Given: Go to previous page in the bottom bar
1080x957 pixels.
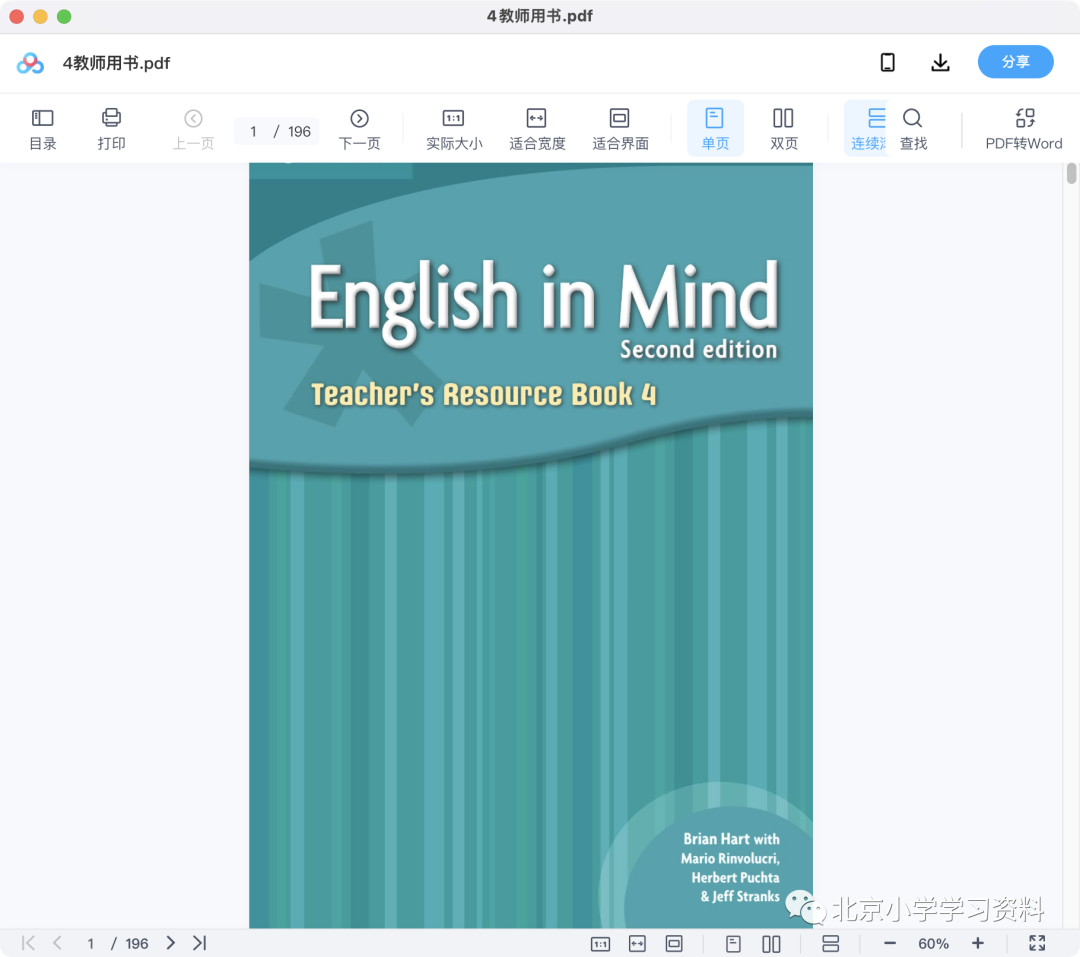Looking at the screenshot, I should tap(57, 943).
